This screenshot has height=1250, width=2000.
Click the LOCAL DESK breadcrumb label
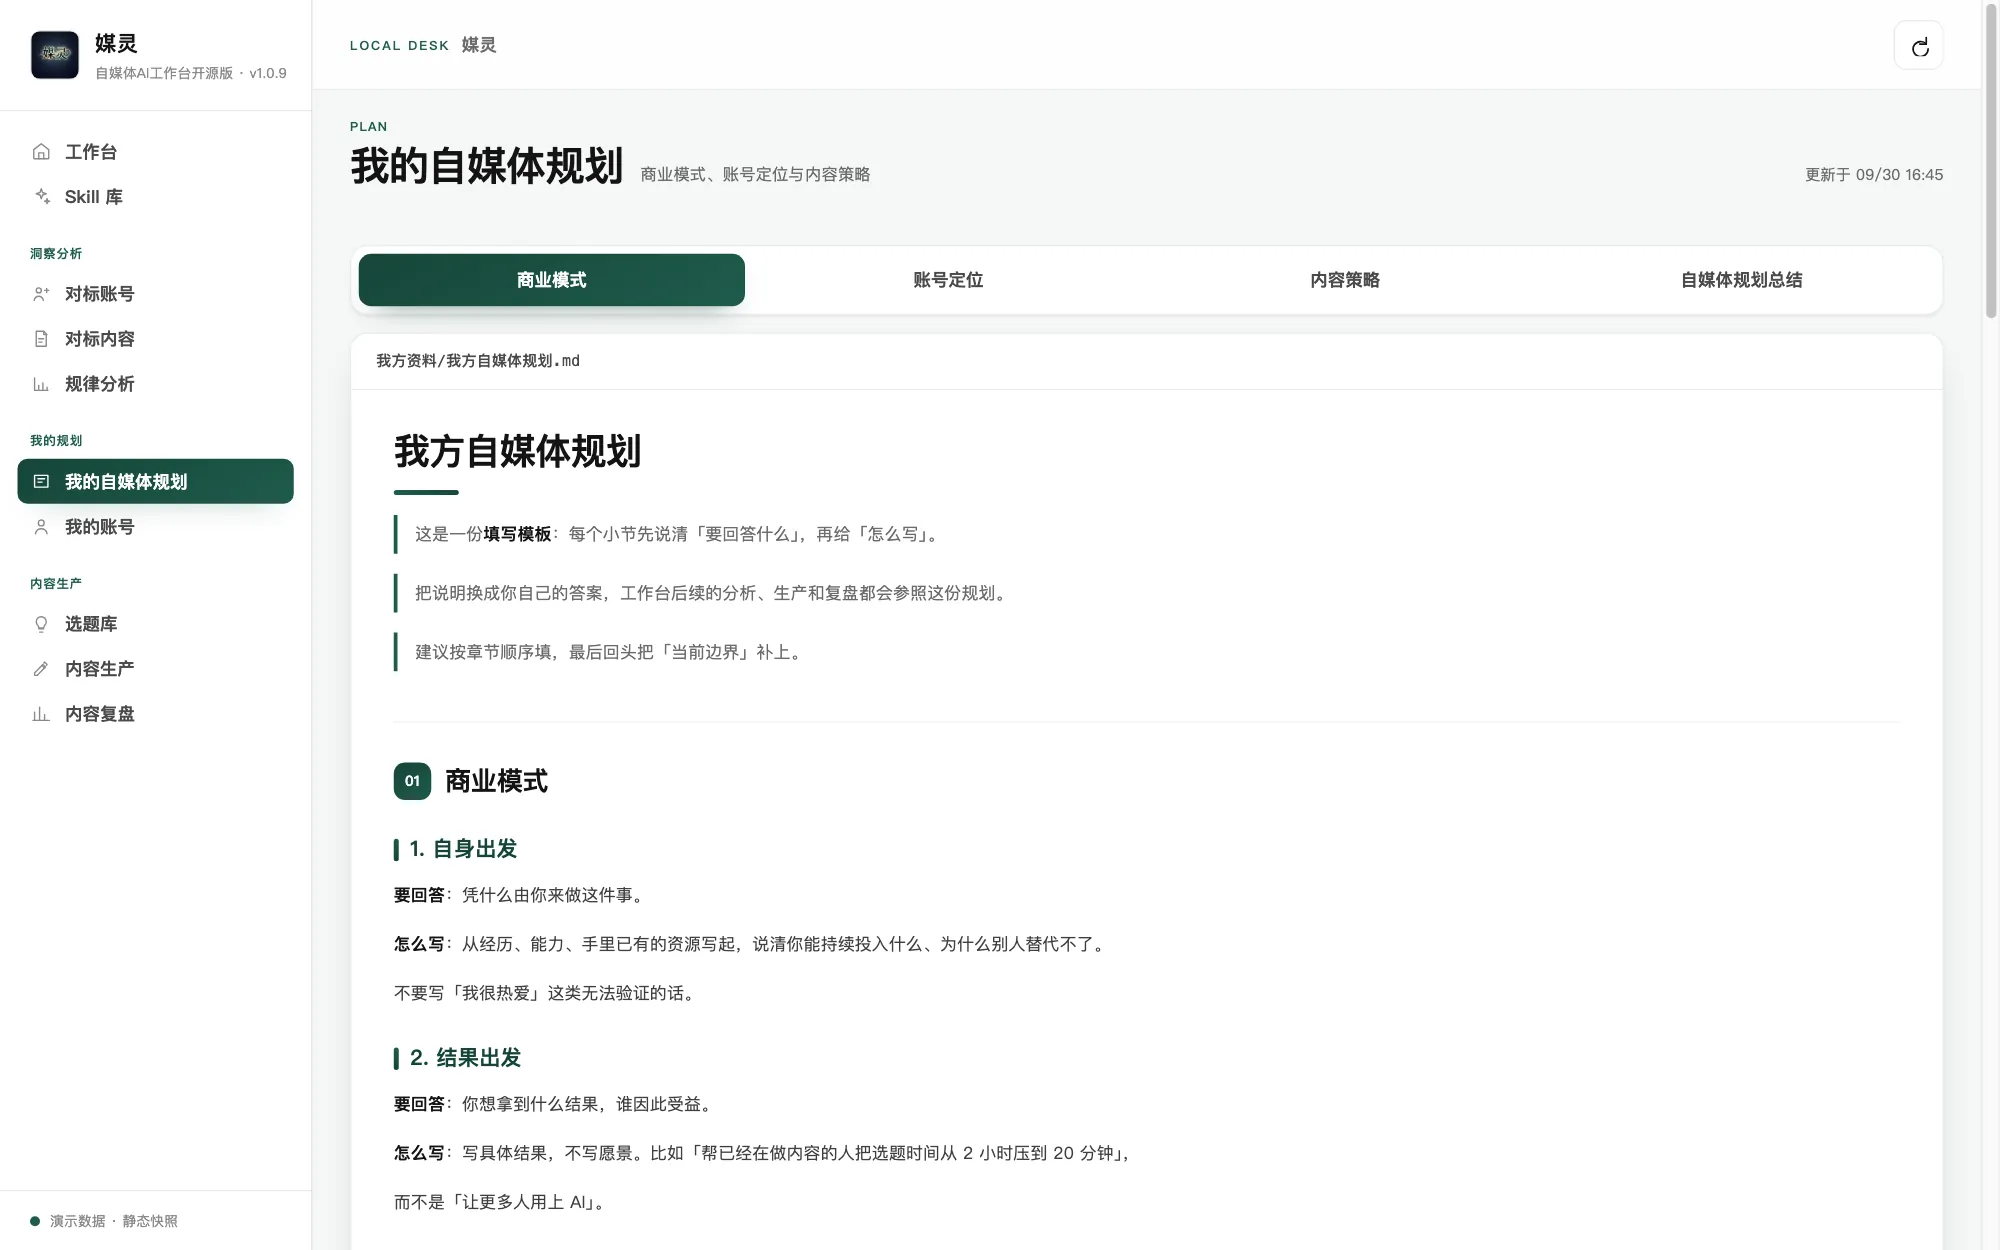(x=399, y=46)
